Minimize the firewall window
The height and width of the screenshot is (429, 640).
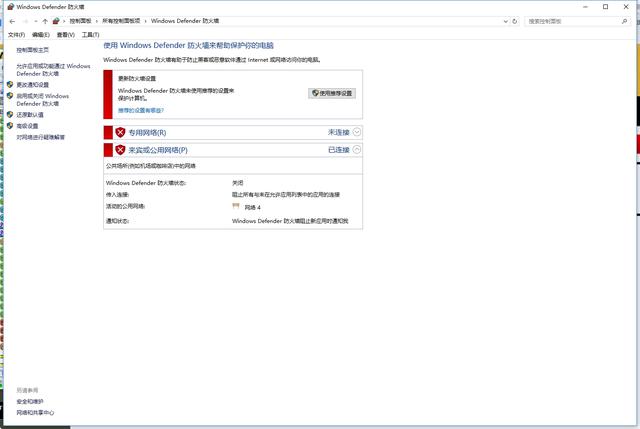click(x=585, y=7)
